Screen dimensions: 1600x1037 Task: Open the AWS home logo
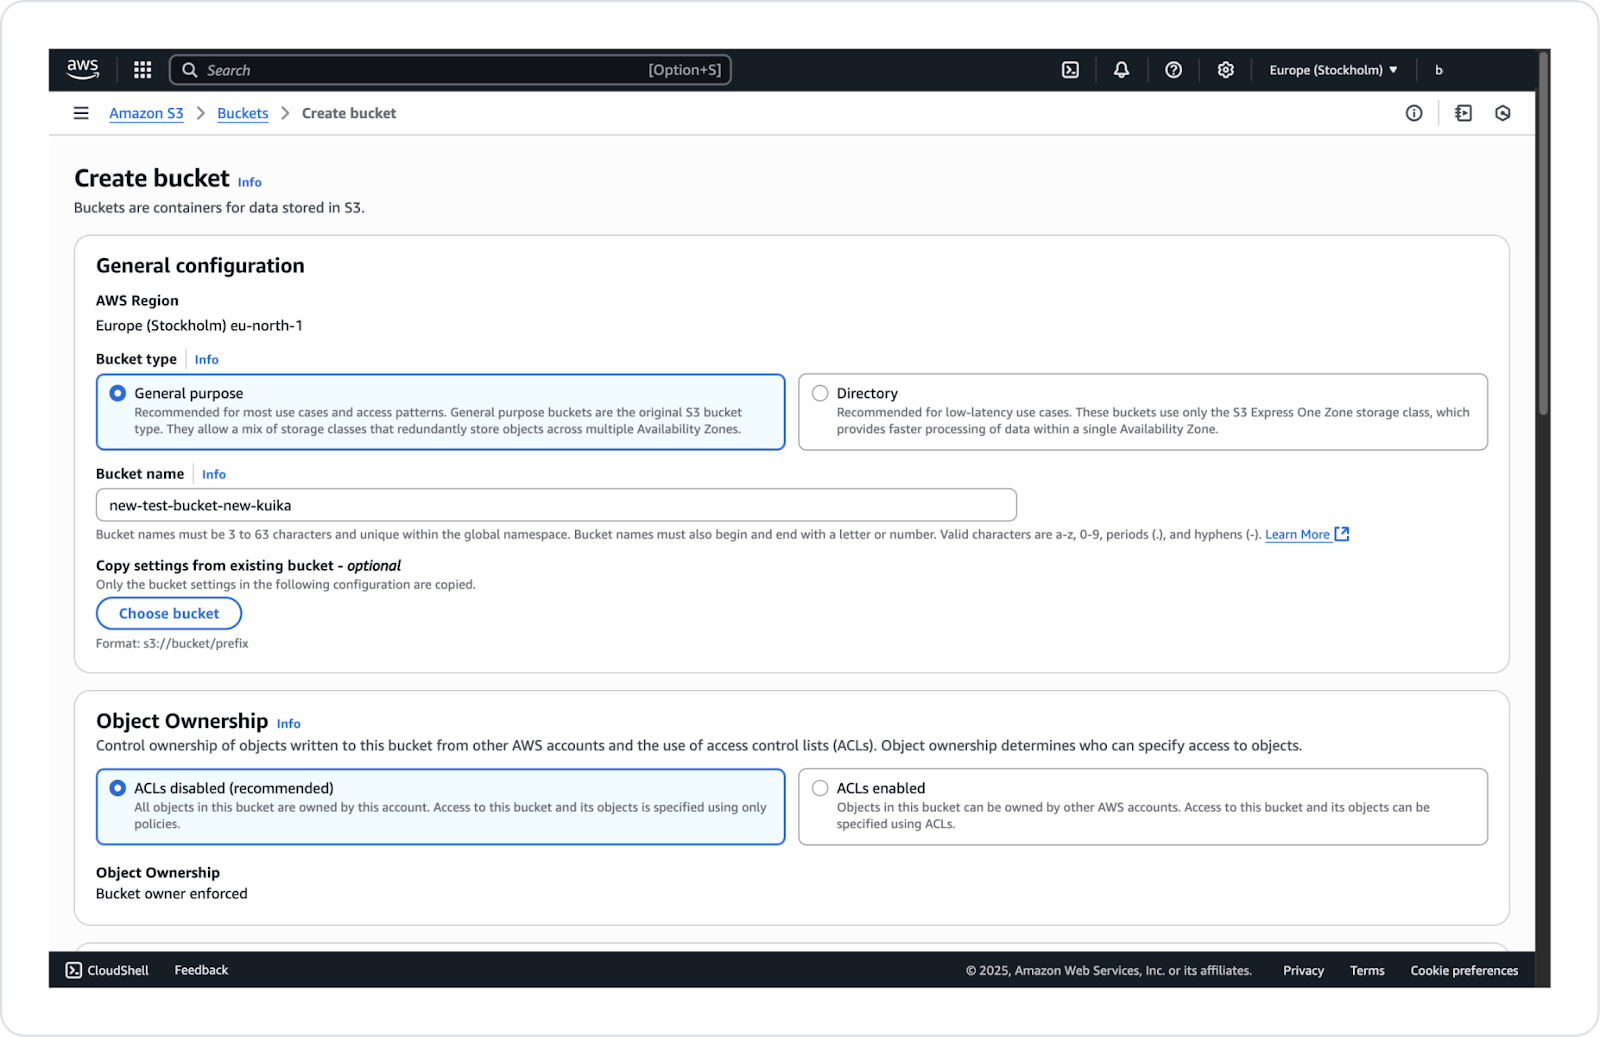click(x=83, y=69)
